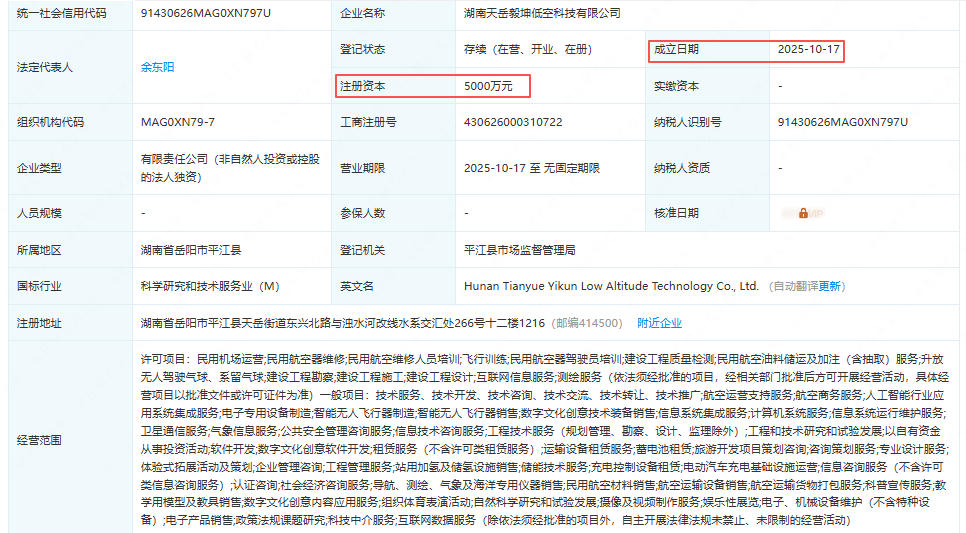The image size is (966, 533).
Task: Click company name 湖南天岳毅坤低空科技有限公司
Action: click(x=542, y=14)
